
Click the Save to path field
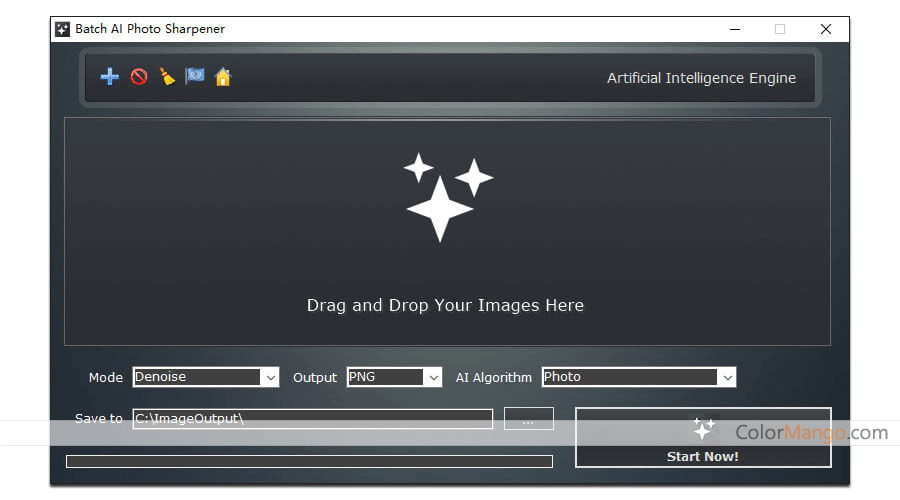click(x=312, y=419)
